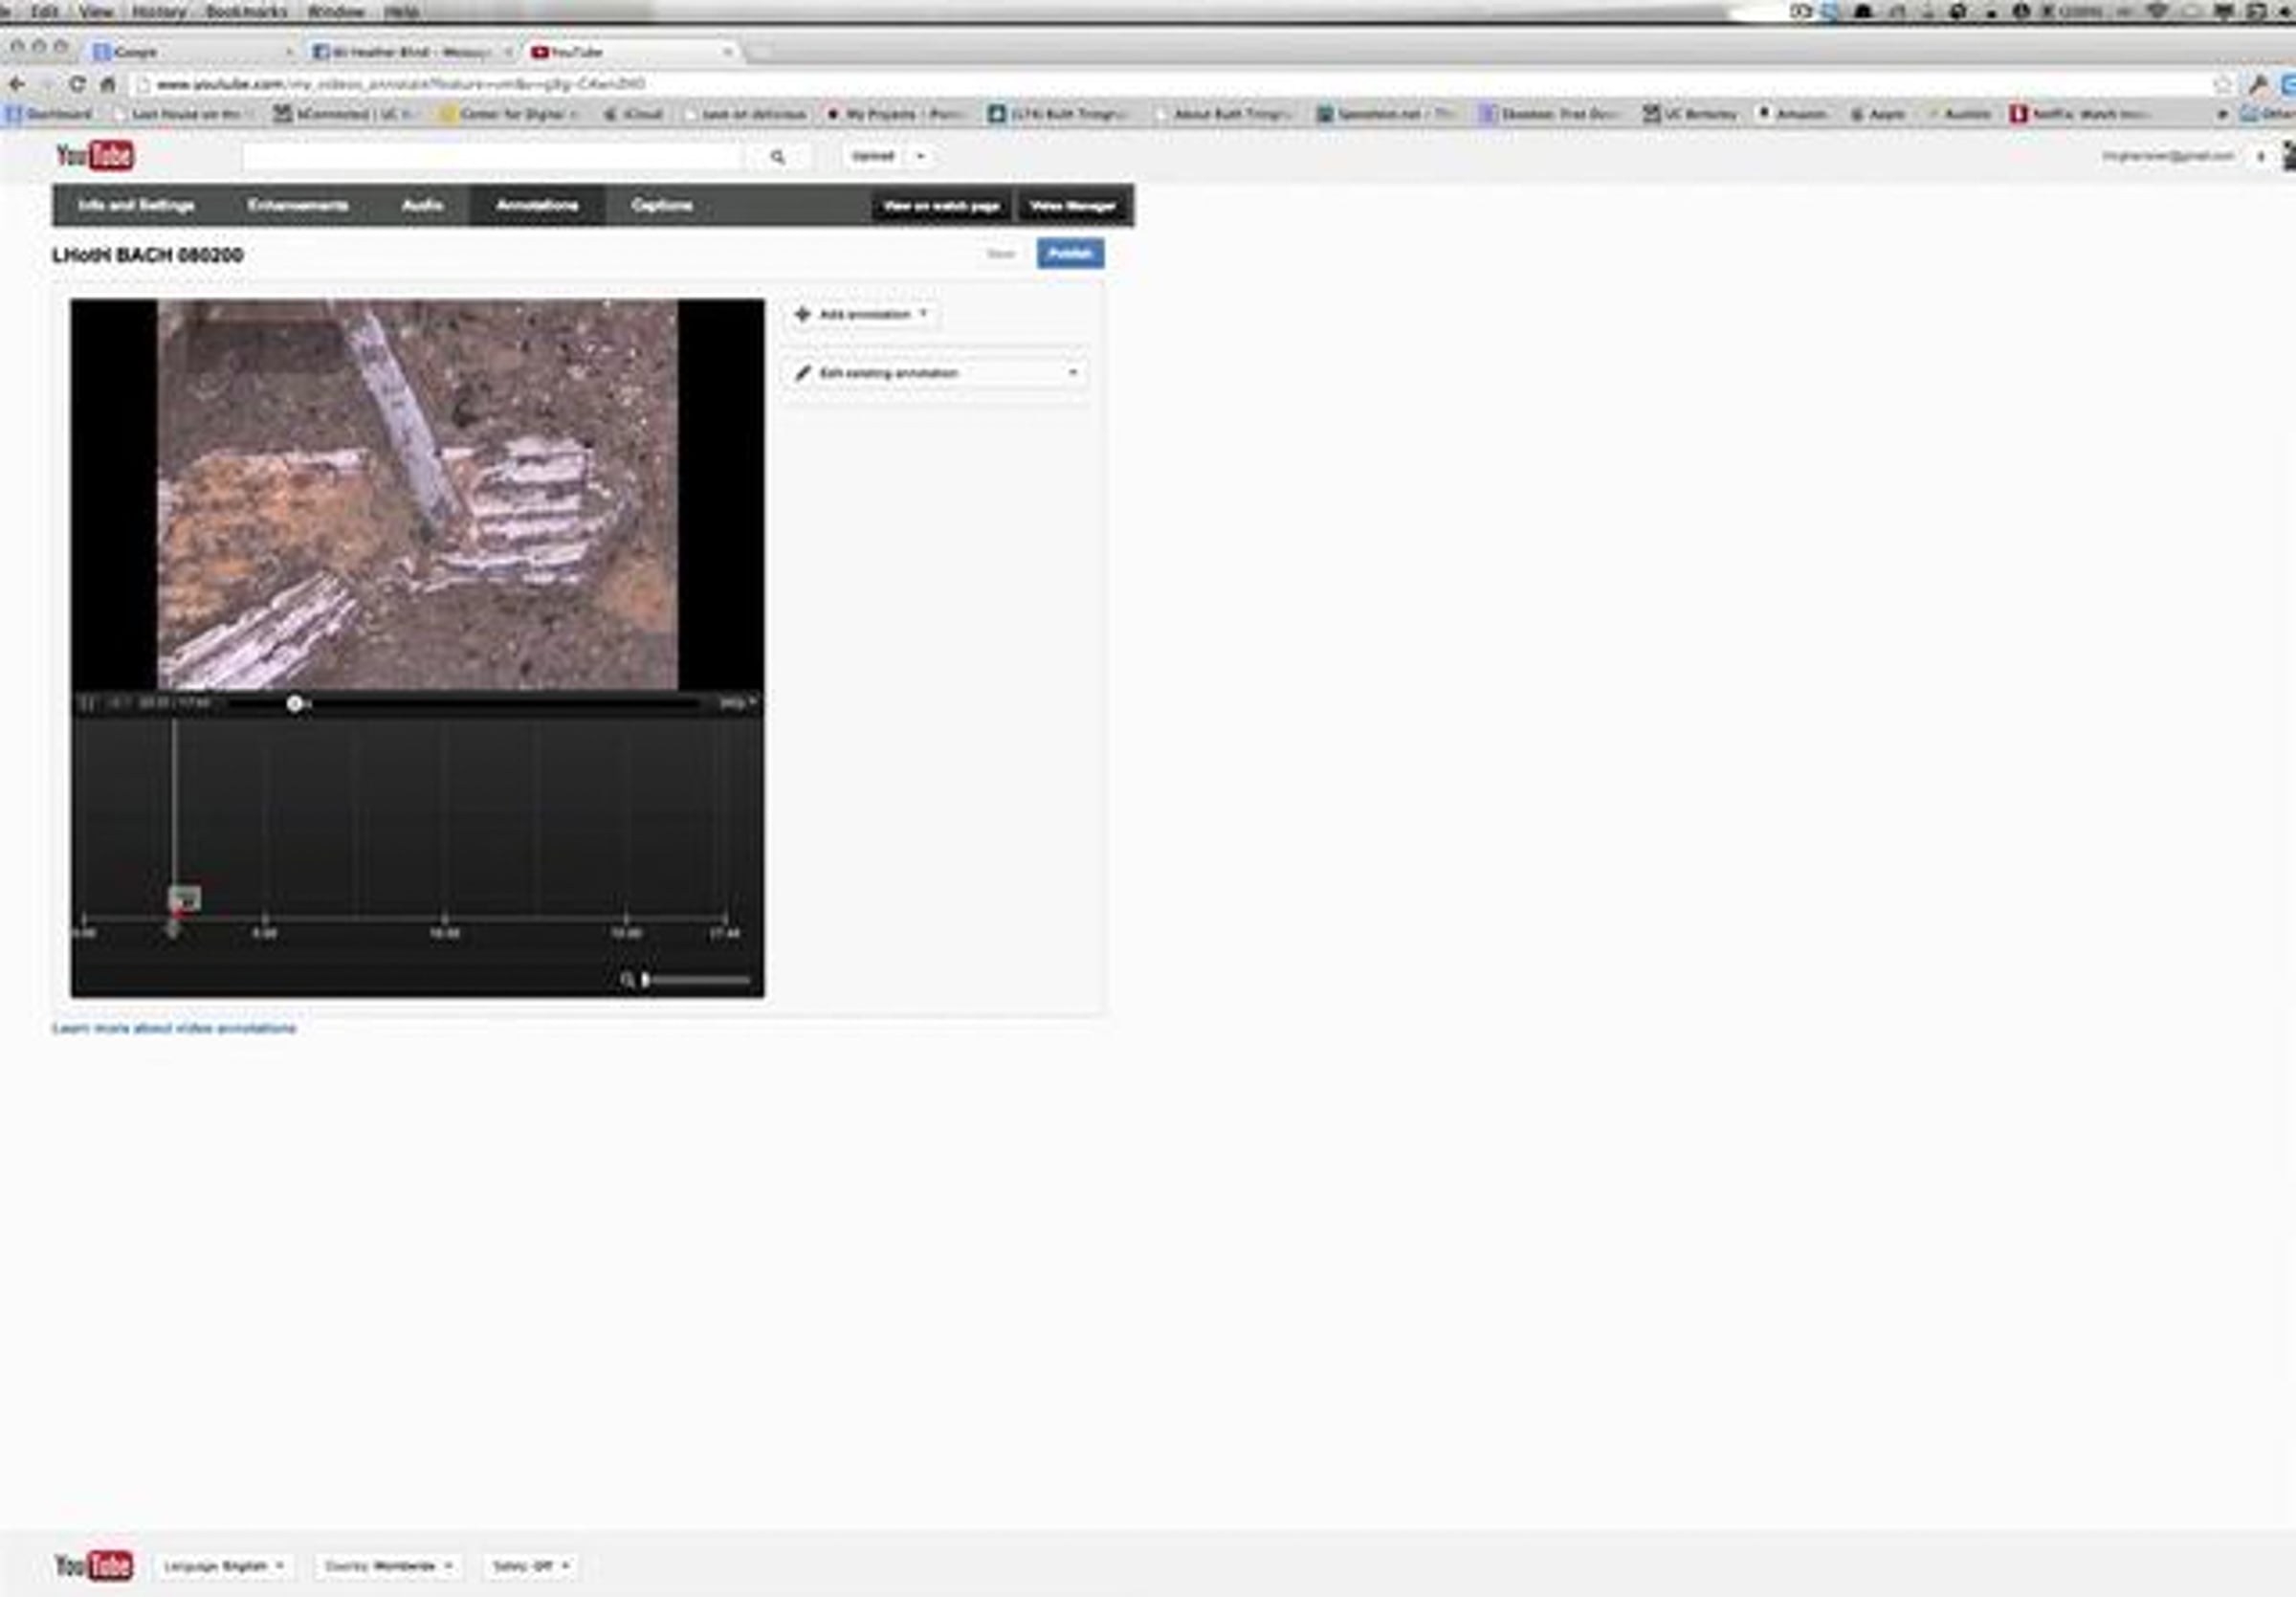Screen dimensions: 2296x1597
Task: Click the timeline zoom slider
Action: [x=698, y=980]
